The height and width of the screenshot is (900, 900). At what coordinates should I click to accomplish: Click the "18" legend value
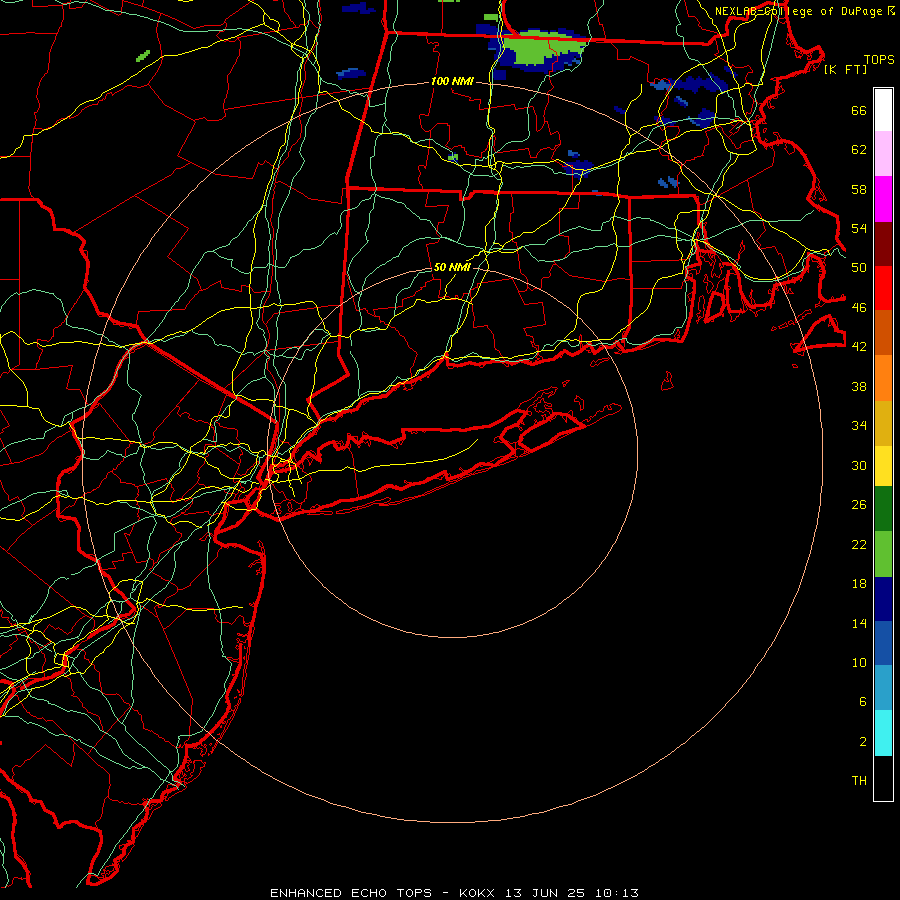tap(859, 584)
